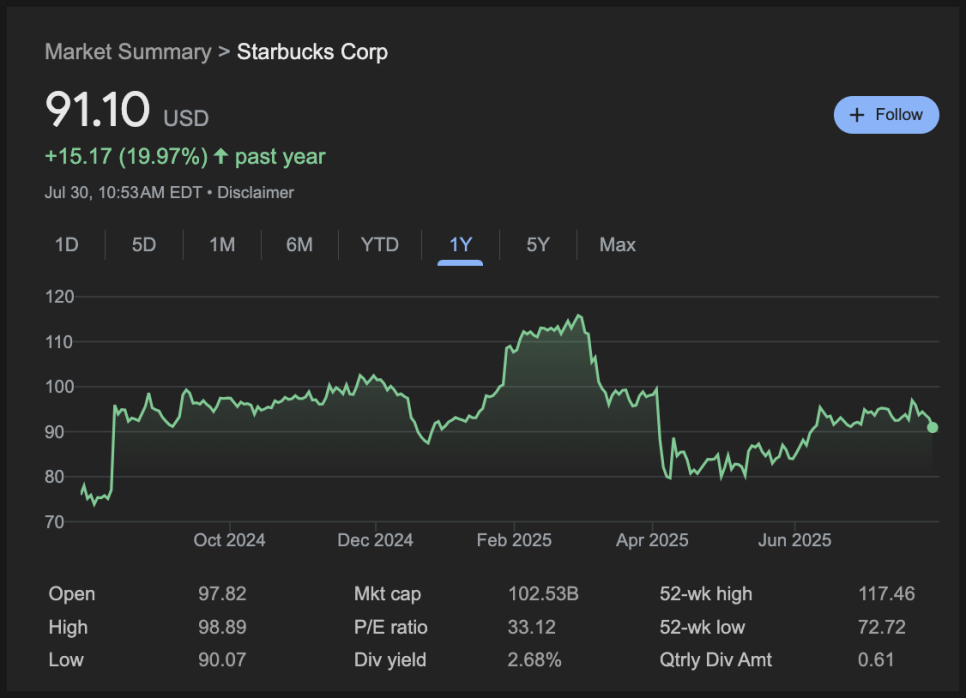Select the 6M time range
The width and height of the screenshot is (966, 698).
coord(299,245)
